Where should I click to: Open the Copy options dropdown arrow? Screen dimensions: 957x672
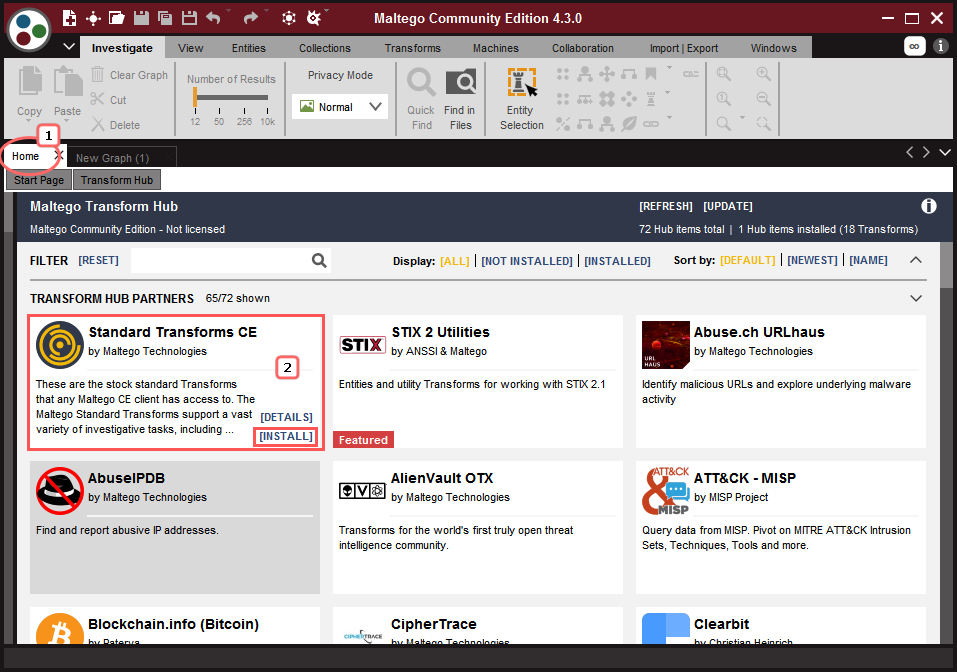coord(30,121)
